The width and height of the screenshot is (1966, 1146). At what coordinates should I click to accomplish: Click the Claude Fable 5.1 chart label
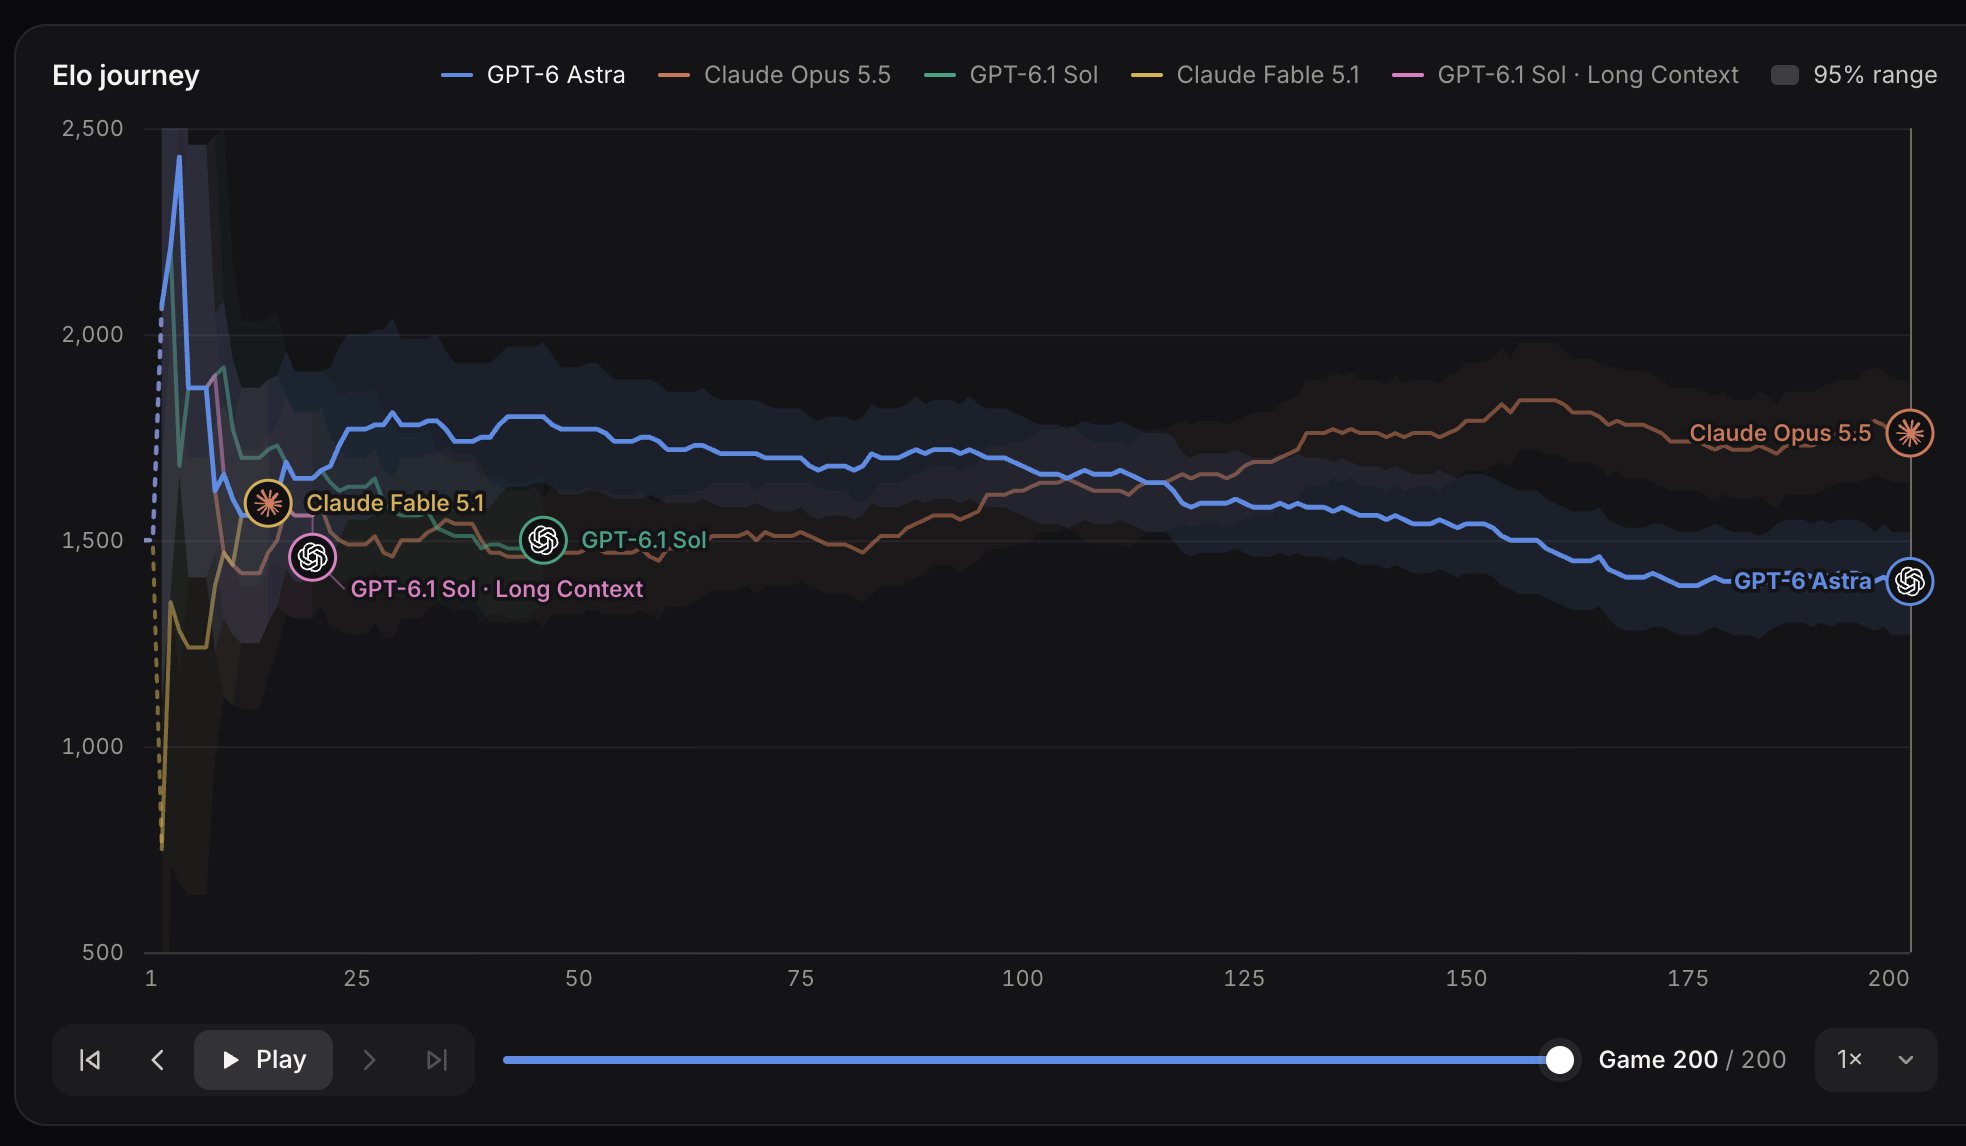(x=395, y=503)
